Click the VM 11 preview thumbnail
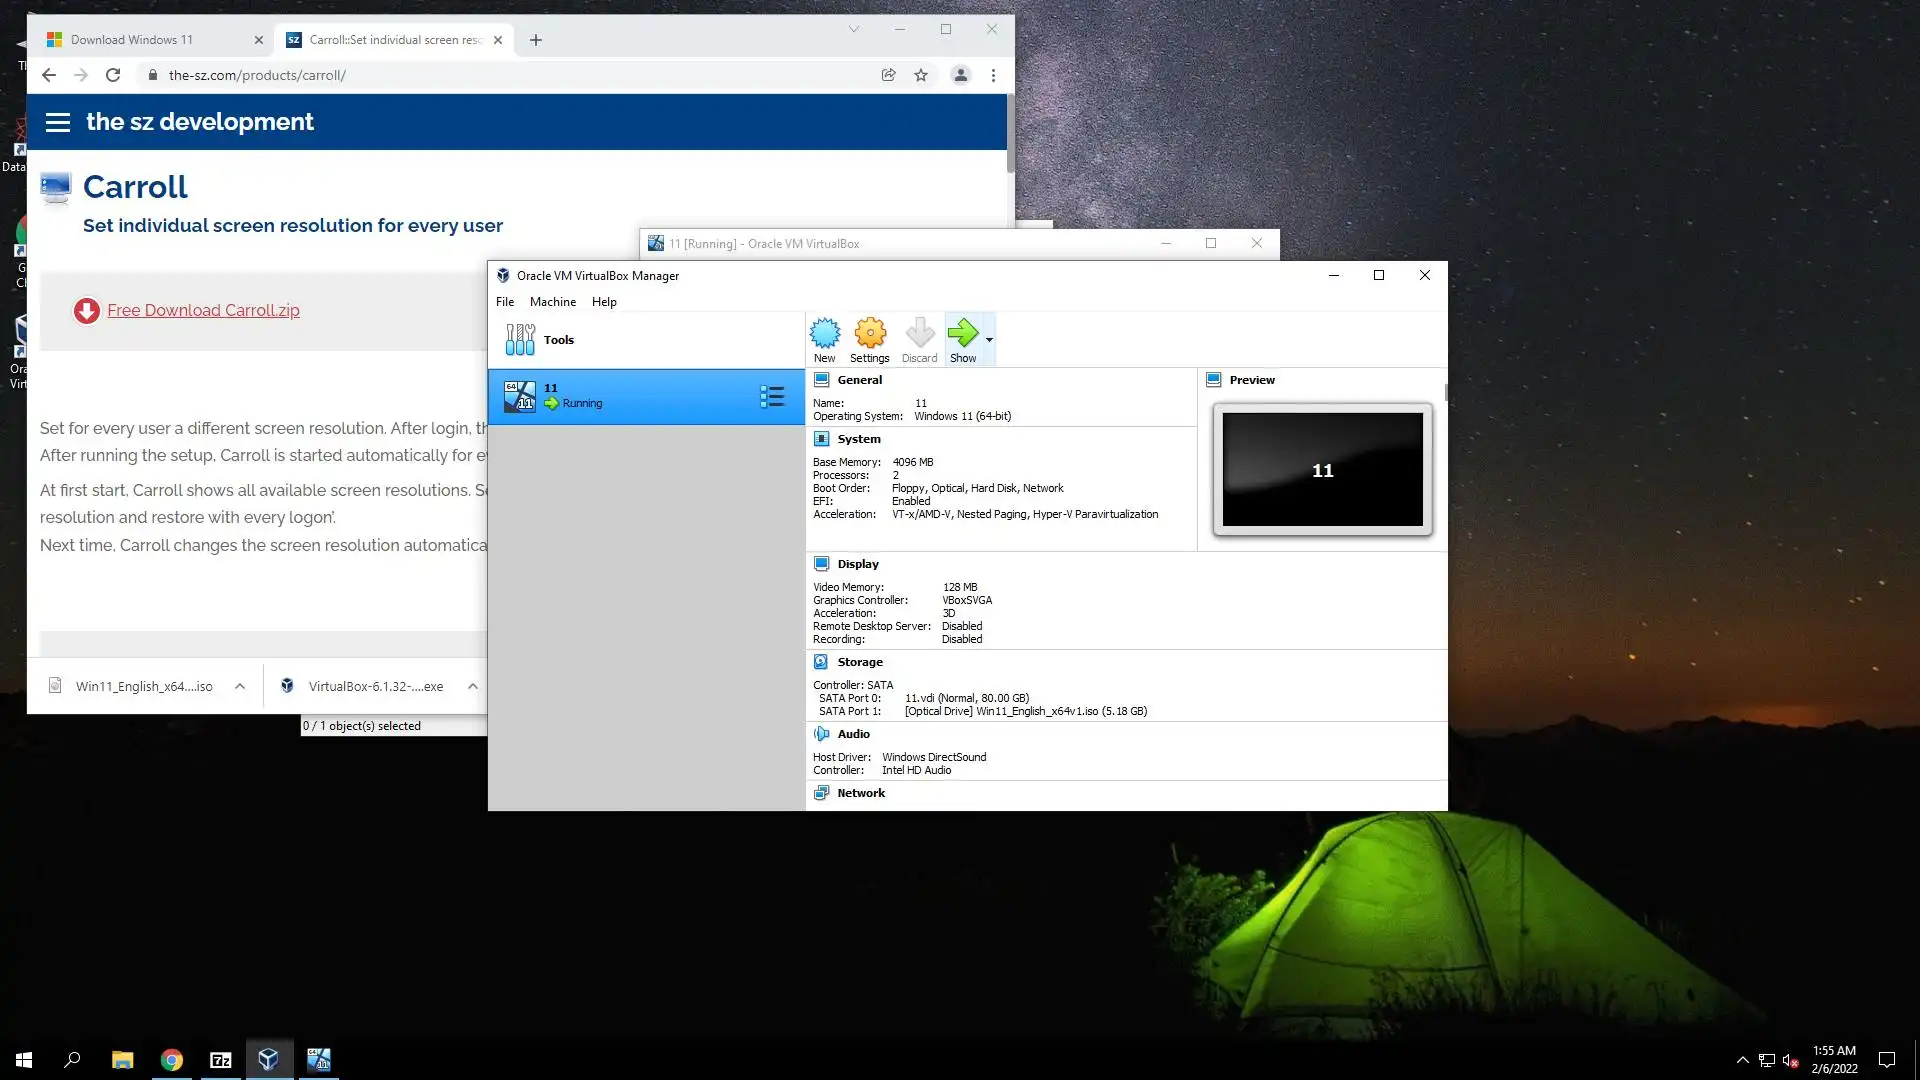Screen dimensions: 1920x1080 (1322, 470)
